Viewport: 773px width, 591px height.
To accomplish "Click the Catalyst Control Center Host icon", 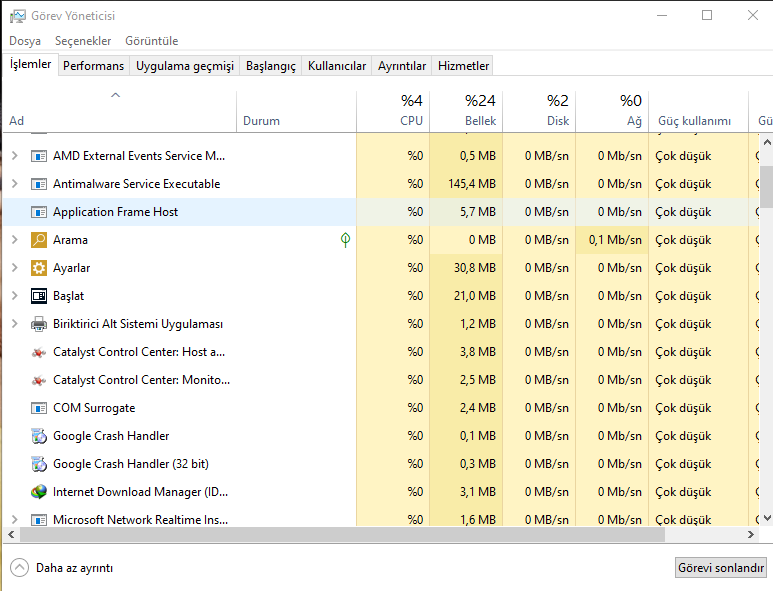I will click(38, 352).
